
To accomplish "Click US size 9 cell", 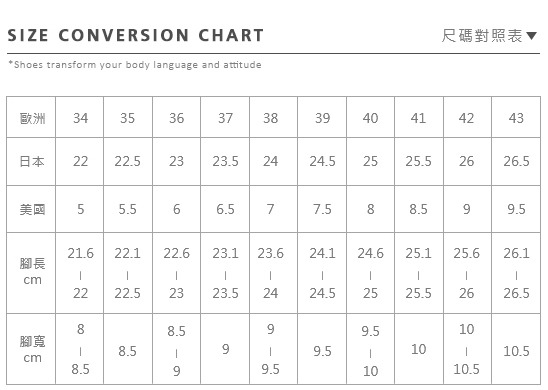I will 467,209.
